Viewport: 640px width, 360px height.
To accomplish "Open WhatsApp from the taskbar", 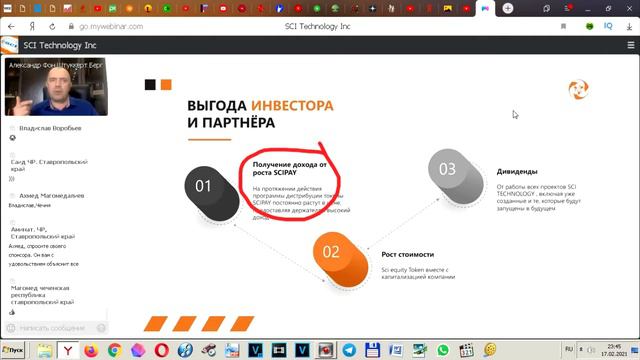I will tap(443, 350).
